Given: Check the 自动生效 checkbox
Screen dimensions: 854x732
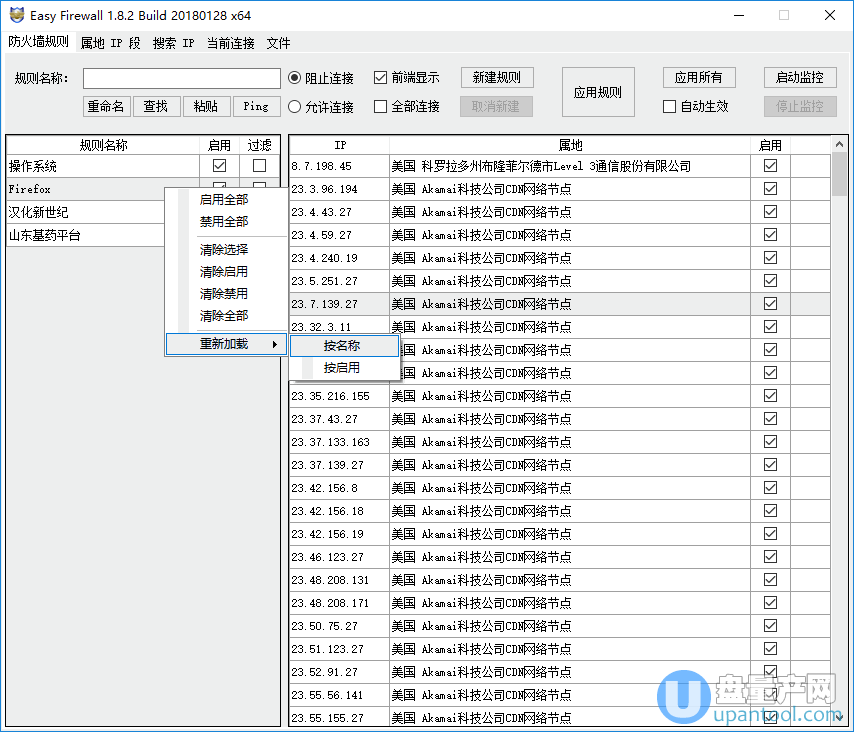Looking at the screenshot, I should [670, 107].
